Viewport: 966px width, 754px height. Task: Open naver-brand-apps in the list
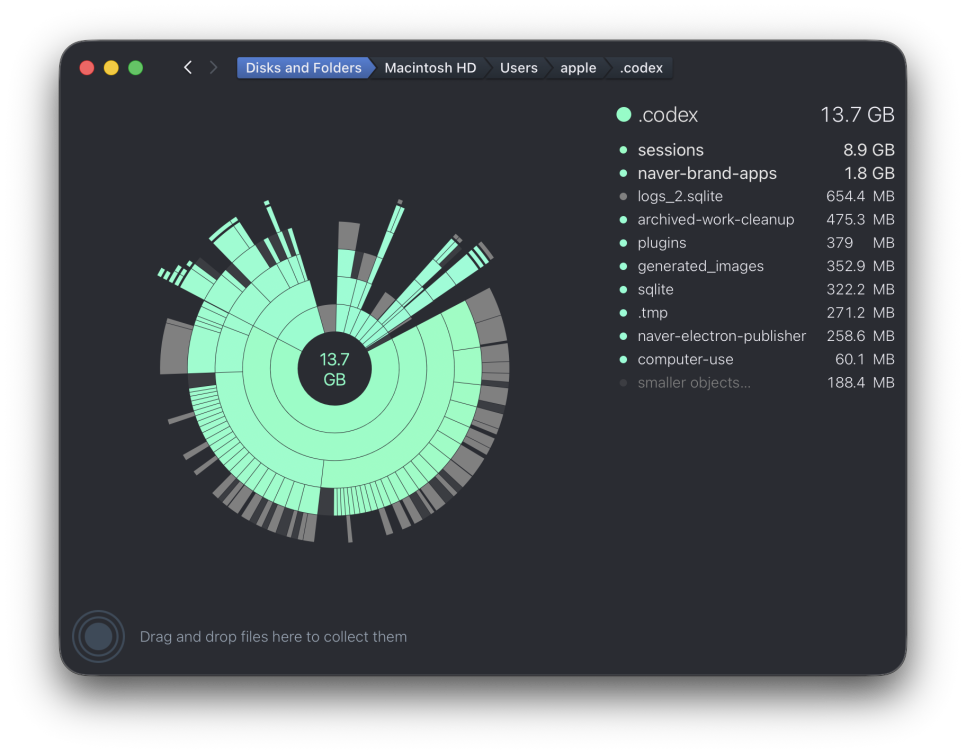point(755,173)
